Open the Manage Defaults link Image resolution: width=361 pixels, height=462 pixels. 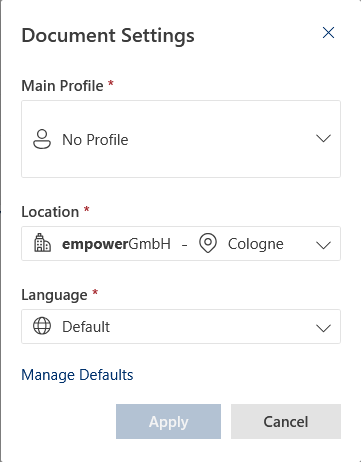click(x=77, y=375)
